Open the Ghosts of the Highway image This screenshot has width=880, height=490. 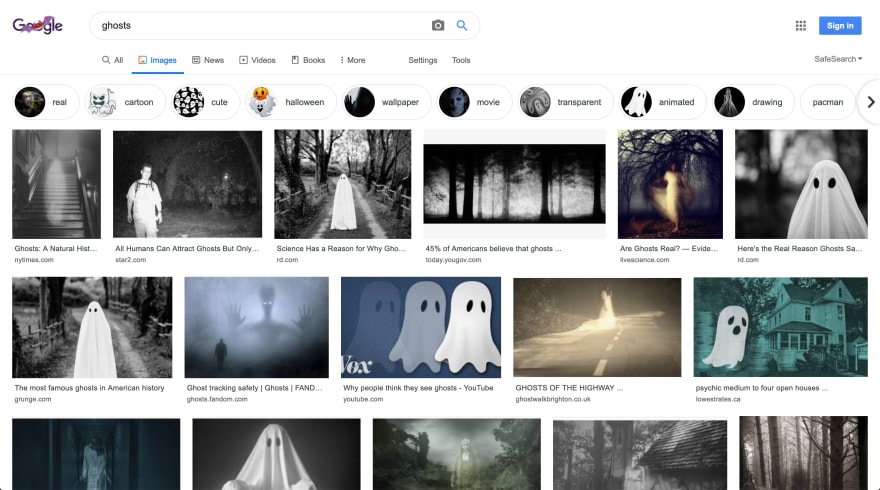click(597, 327)
